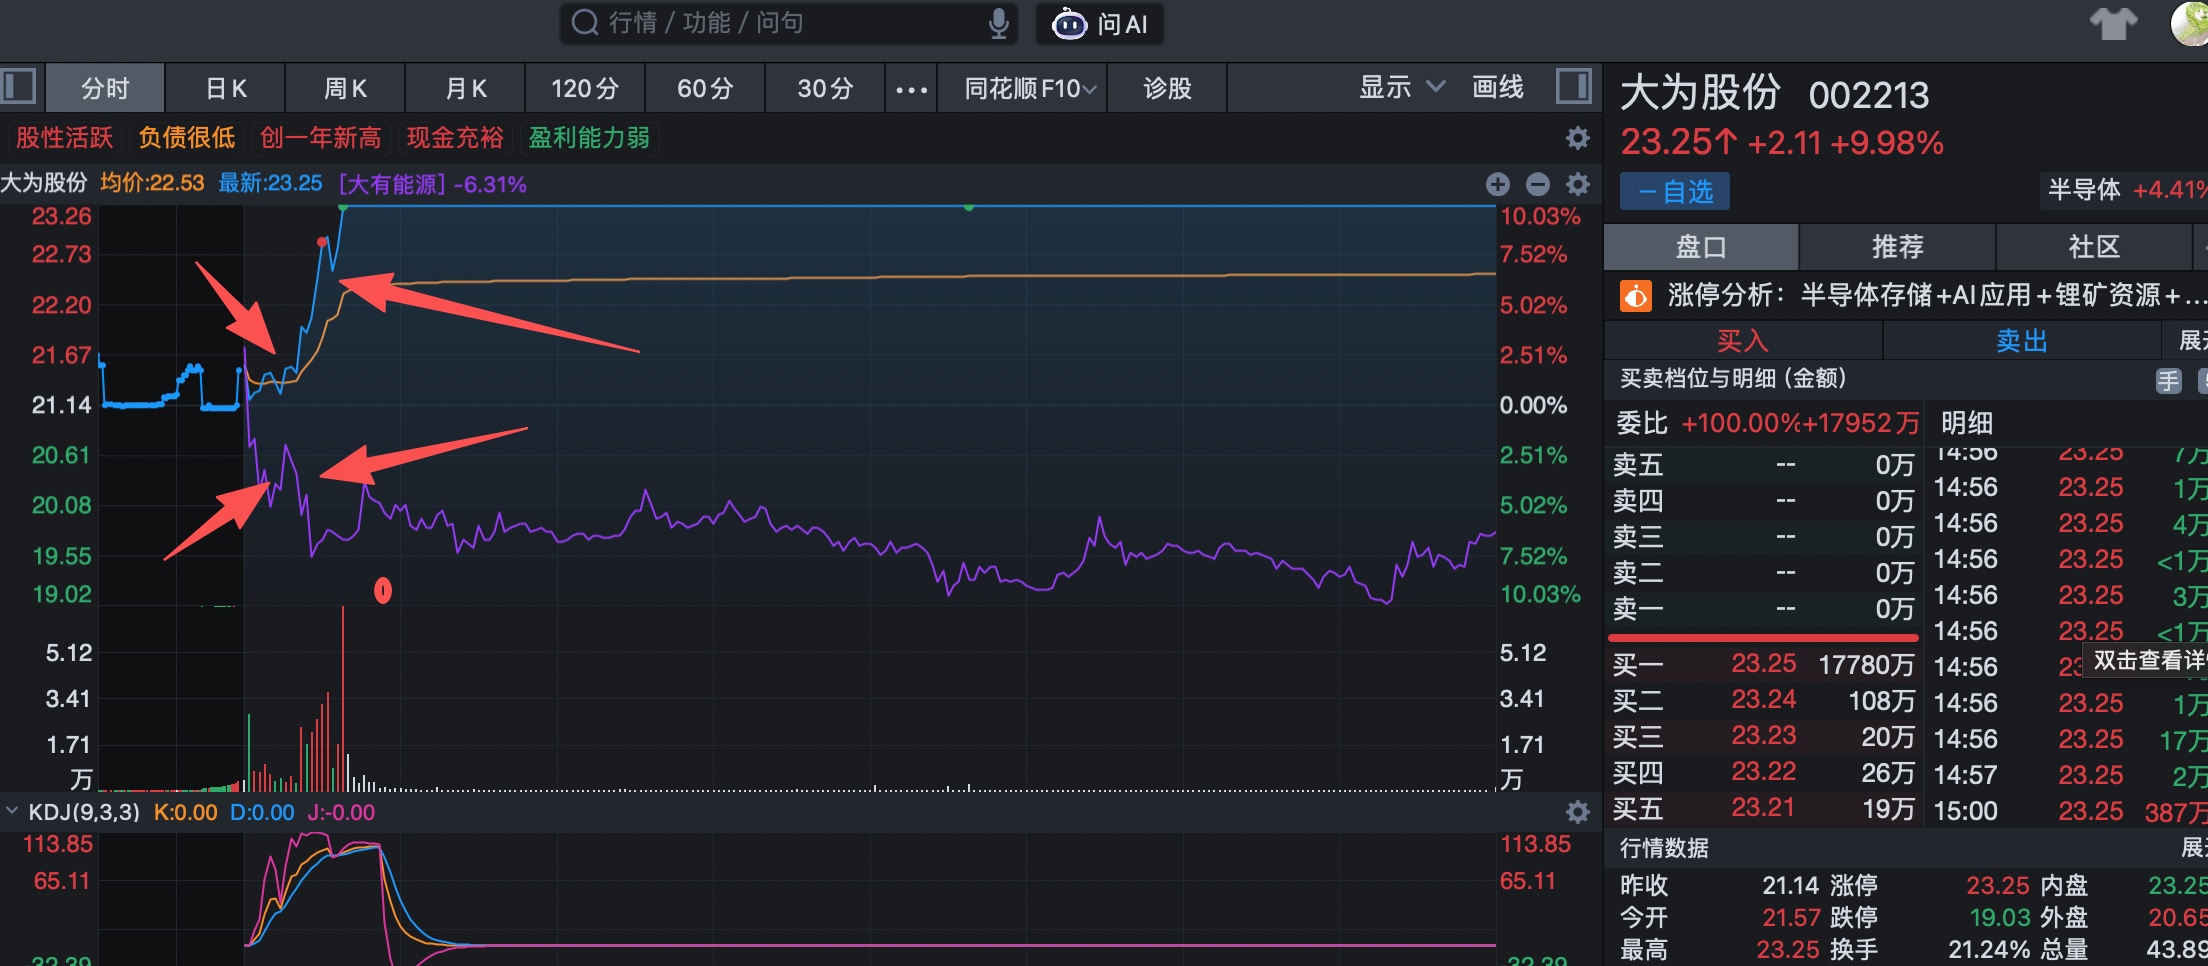Image resolution: width=2208 pixels, height=966 pixels.
Task: Open KDJ indicator settings gear
Action: coord(1578,812)
